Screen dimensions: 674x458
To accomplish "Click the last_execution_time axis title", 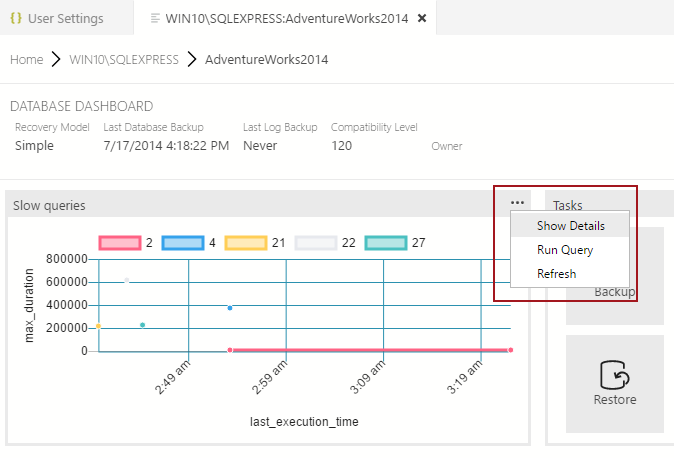I will (x=304, y=421).
